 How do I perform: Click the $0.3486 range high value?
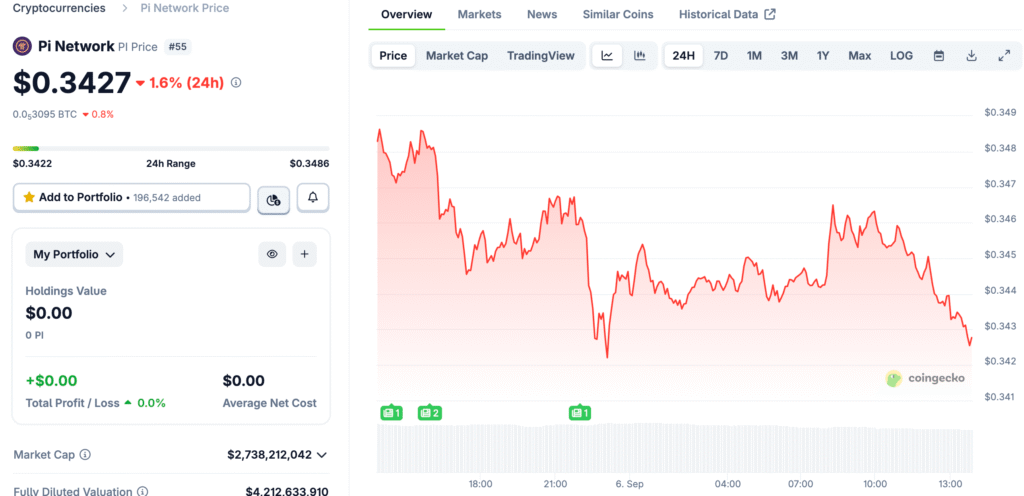coord(310,164)
